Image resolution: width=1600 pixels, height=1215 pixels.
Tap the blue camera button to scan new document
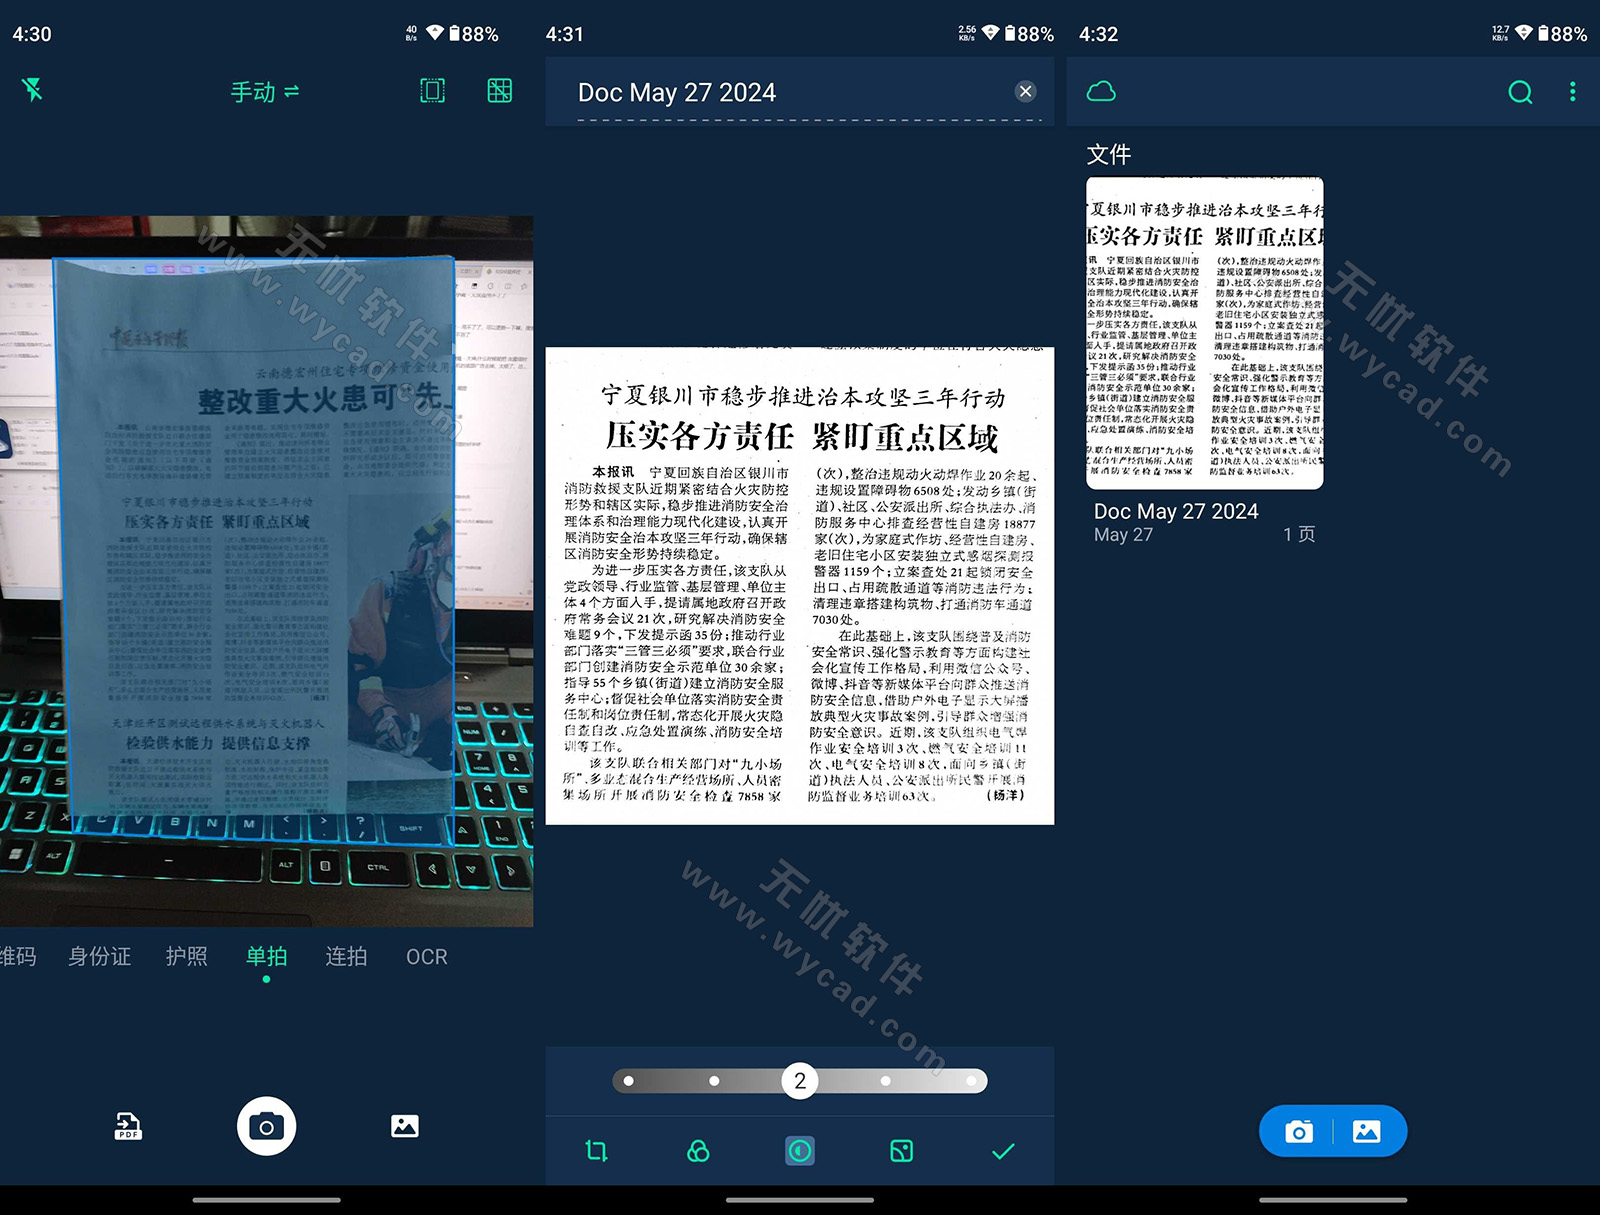[1298, 1131]
